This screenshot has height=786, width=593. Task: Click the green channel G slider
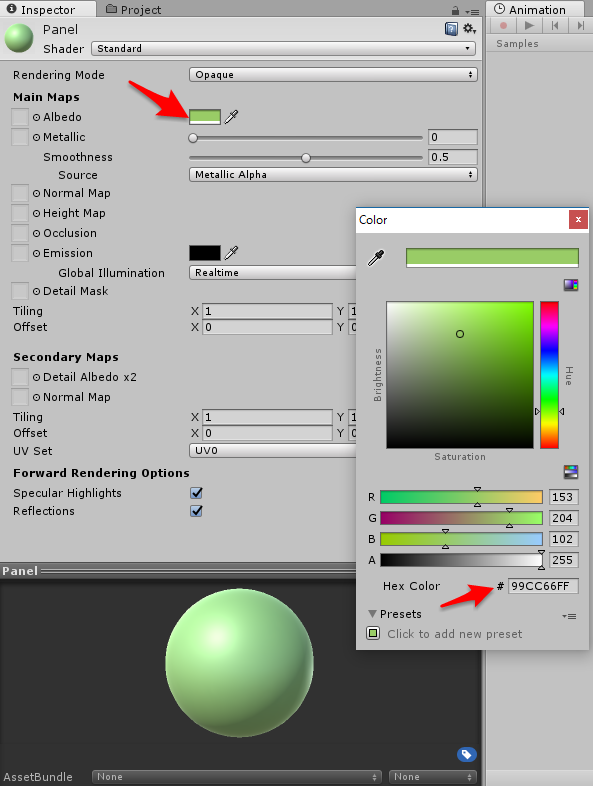(x=461, y=518)
